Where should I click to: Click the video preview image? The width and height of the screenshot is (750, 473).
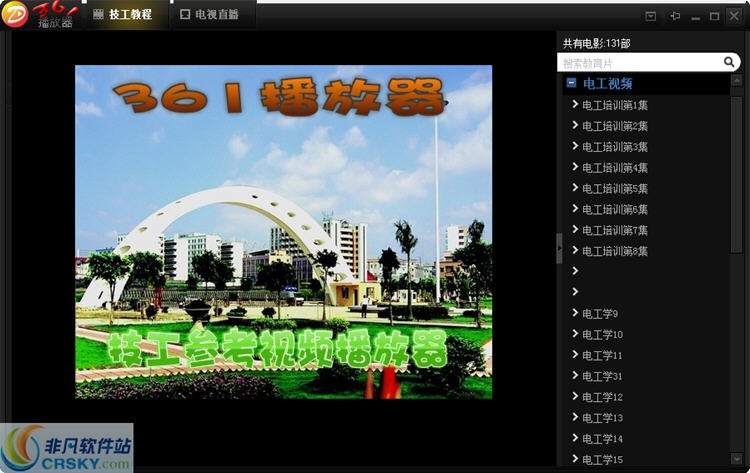point(283,232)
